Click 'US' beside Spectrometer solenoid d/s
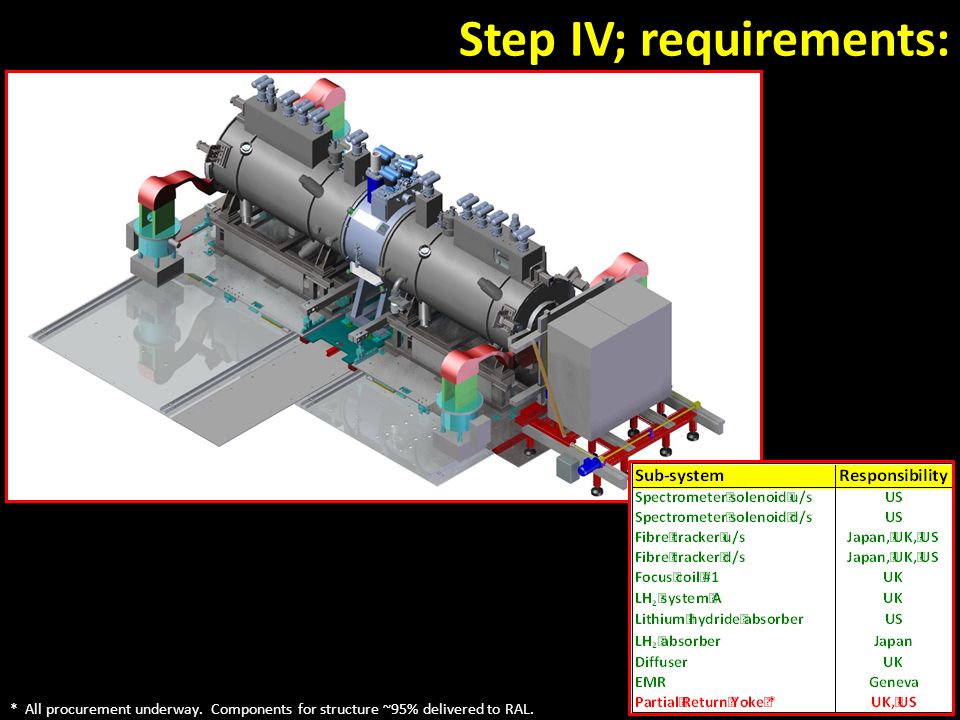 [893, 517]
